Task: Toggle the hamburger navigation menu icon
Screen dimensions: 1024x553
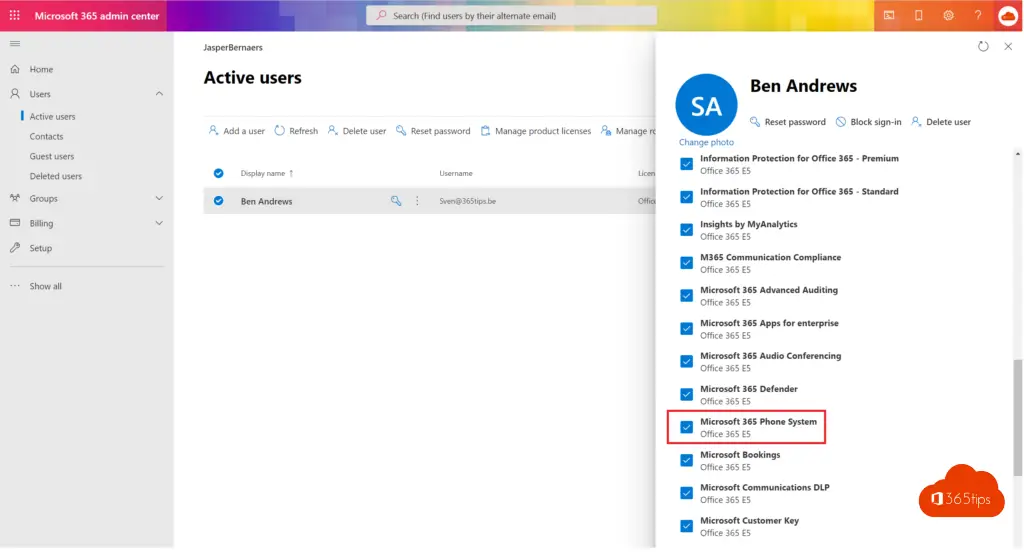Action: (14, 44)
